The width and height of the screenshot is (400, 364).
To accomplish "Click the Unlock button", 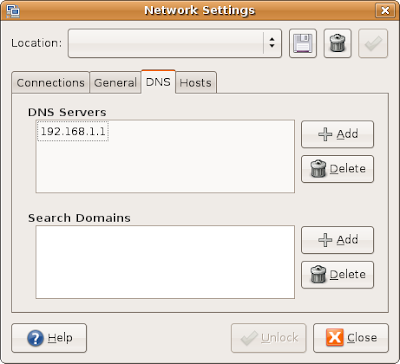I will [268, 338].
